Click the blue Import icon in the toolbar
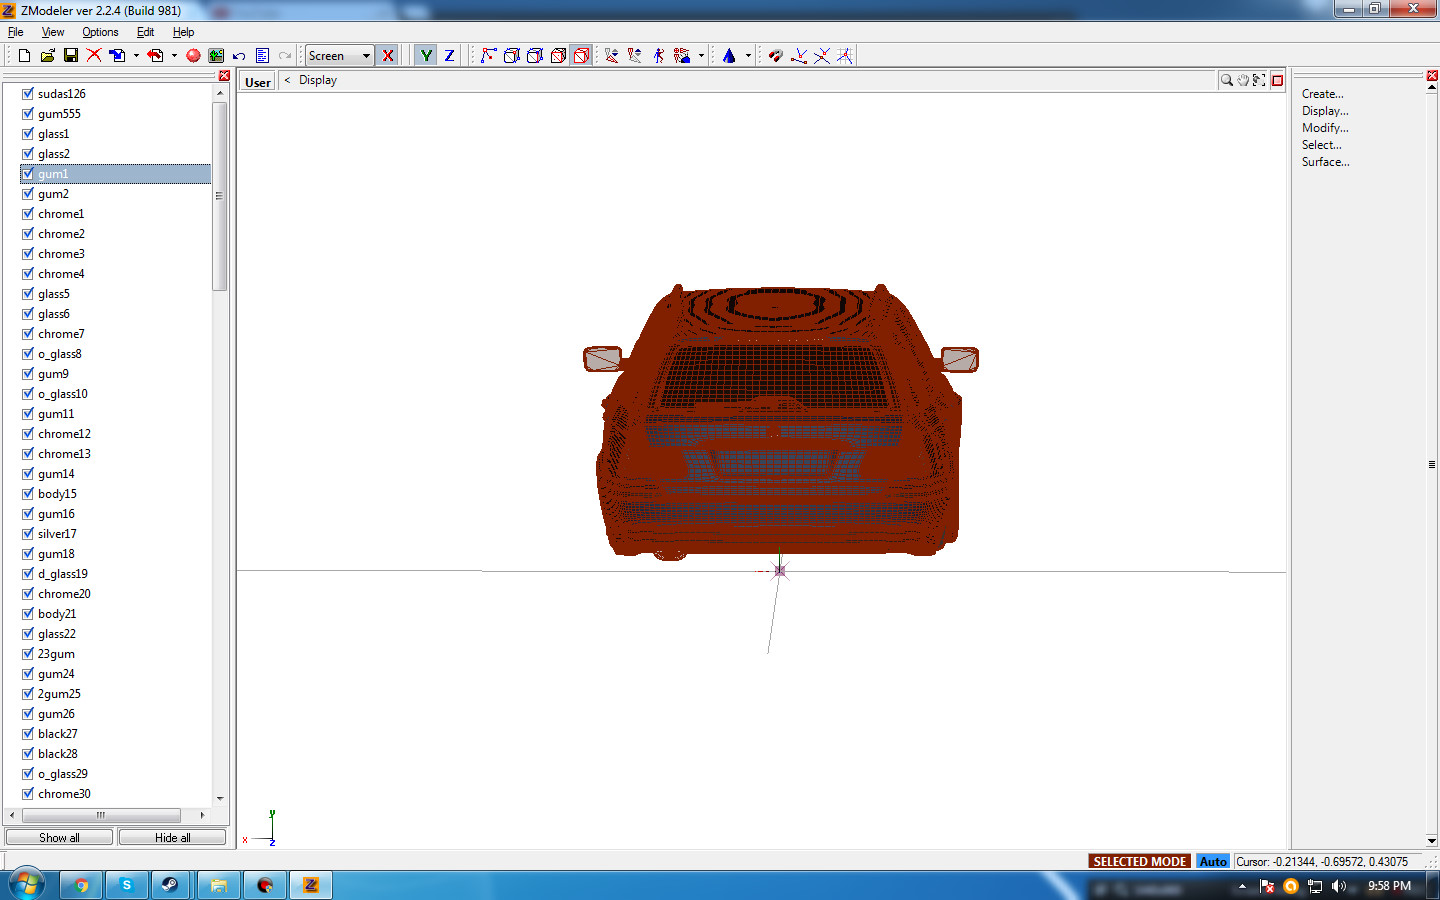The height and width of the screenshot is (900, 1440). [117, 56]
